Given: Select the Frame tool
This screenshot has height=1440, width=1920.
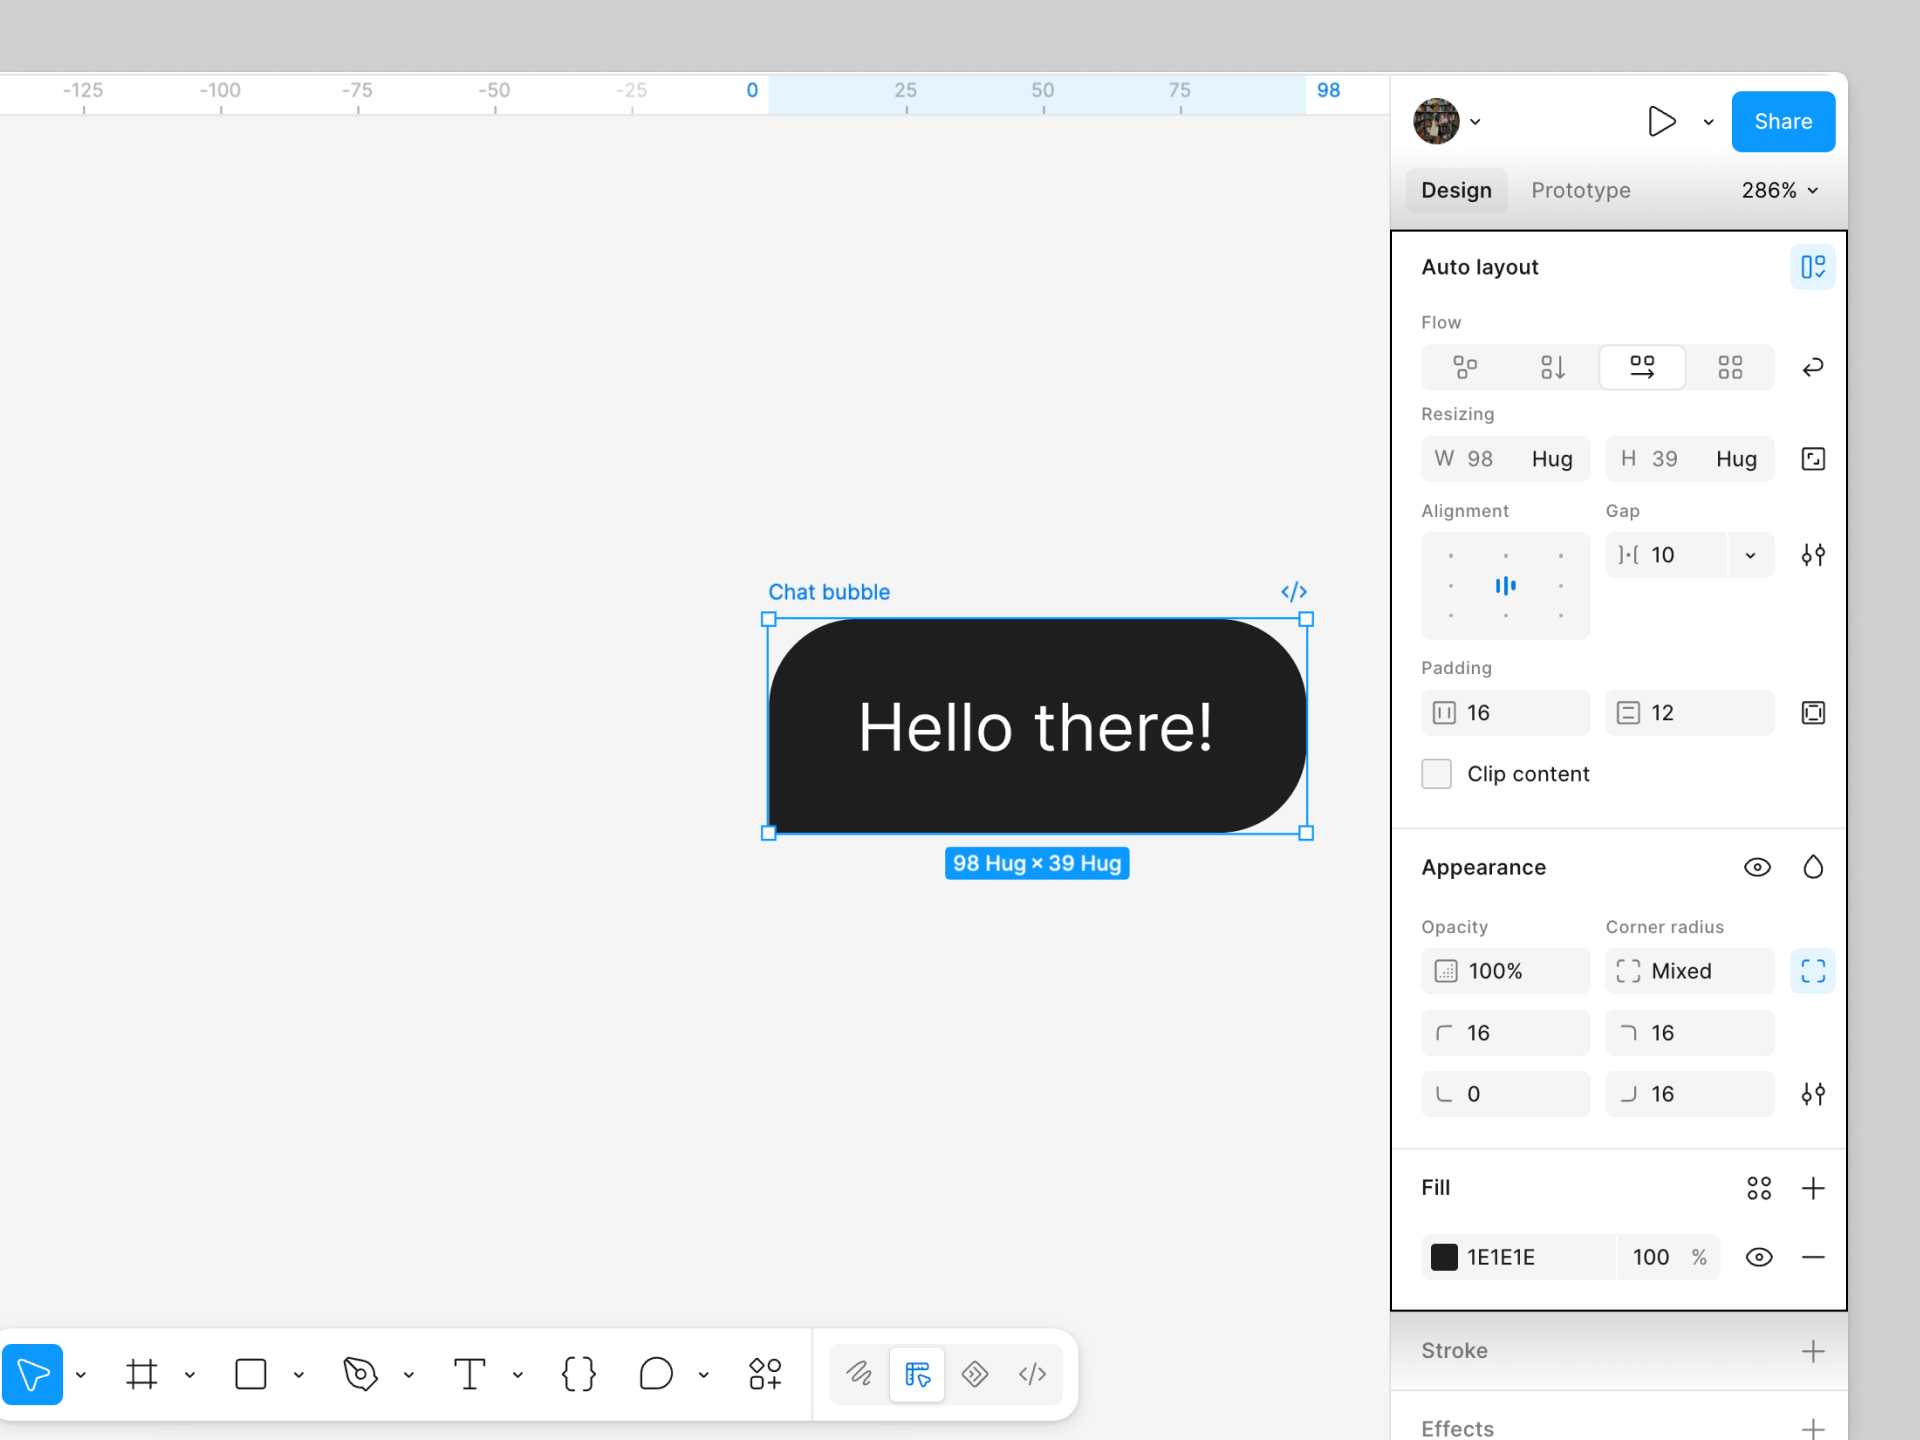Looking at the screenshot, I should click(142, 1374).
